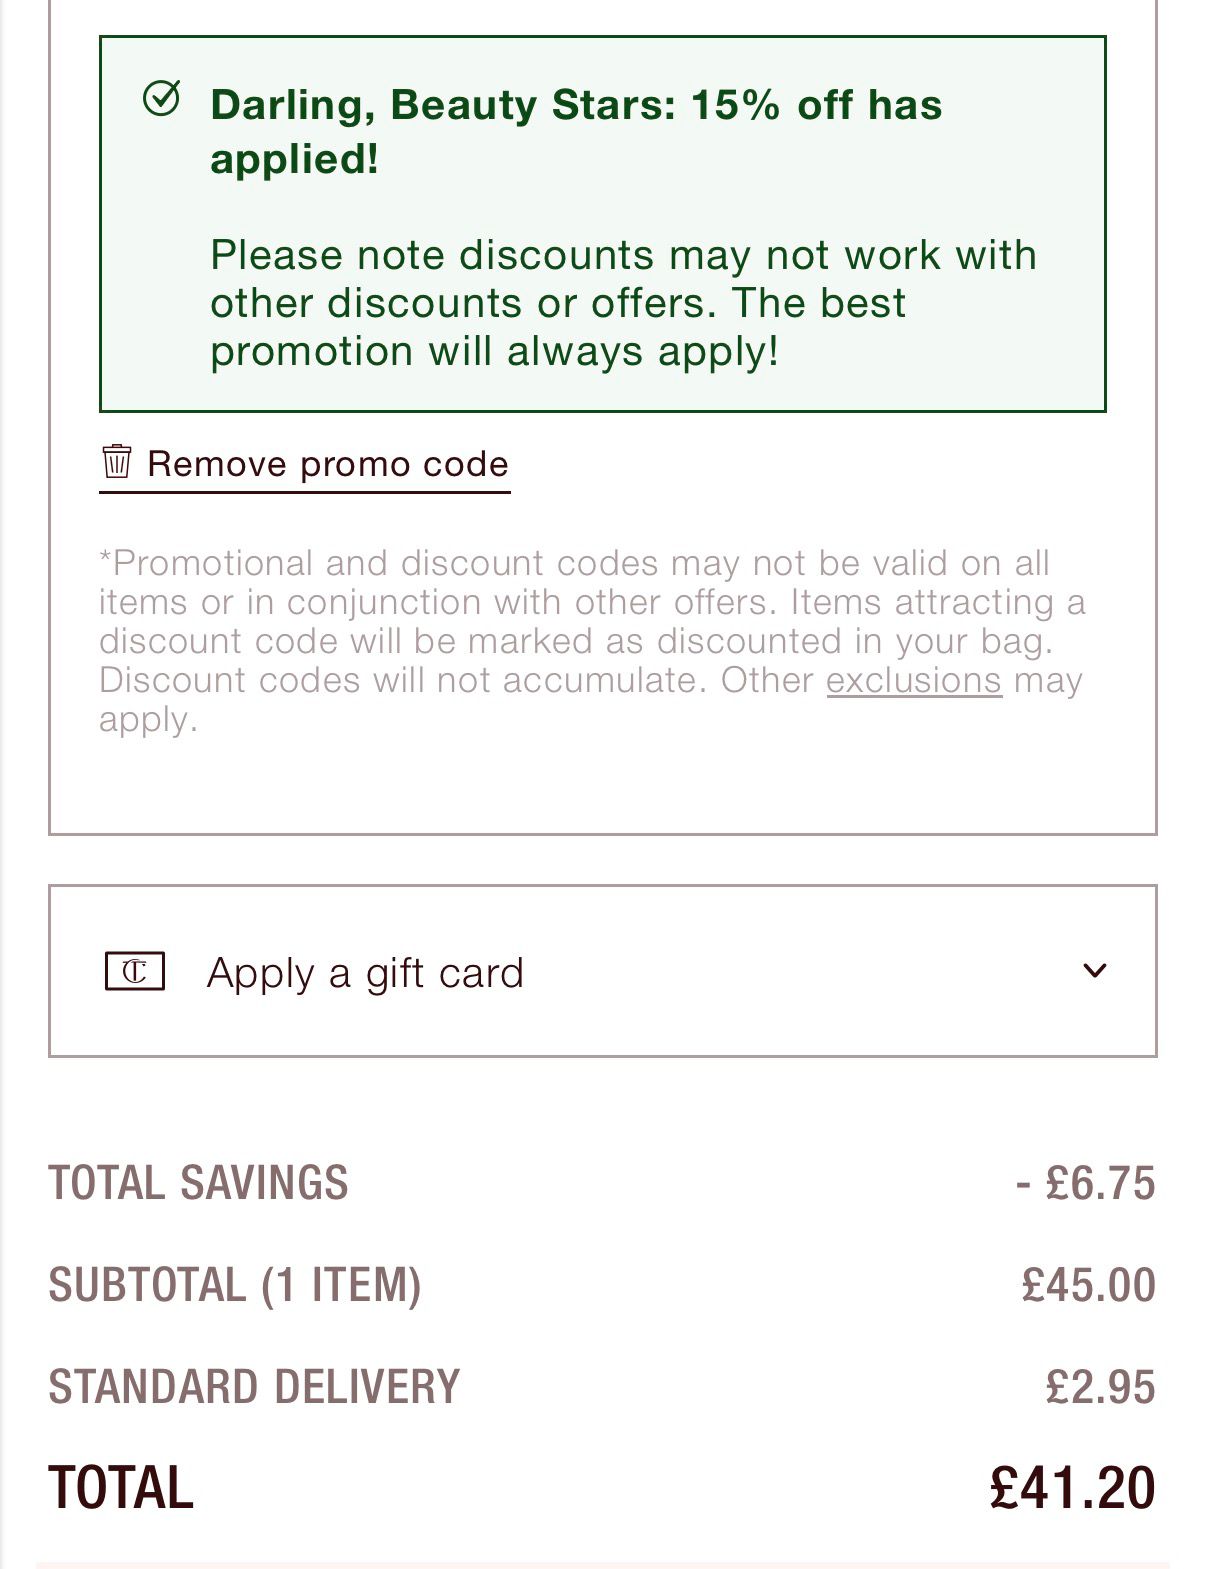This screenshot has height=1569, width=1206.
Task: Collapse the gift card panel via its arrow
Action: point(1095,971)
